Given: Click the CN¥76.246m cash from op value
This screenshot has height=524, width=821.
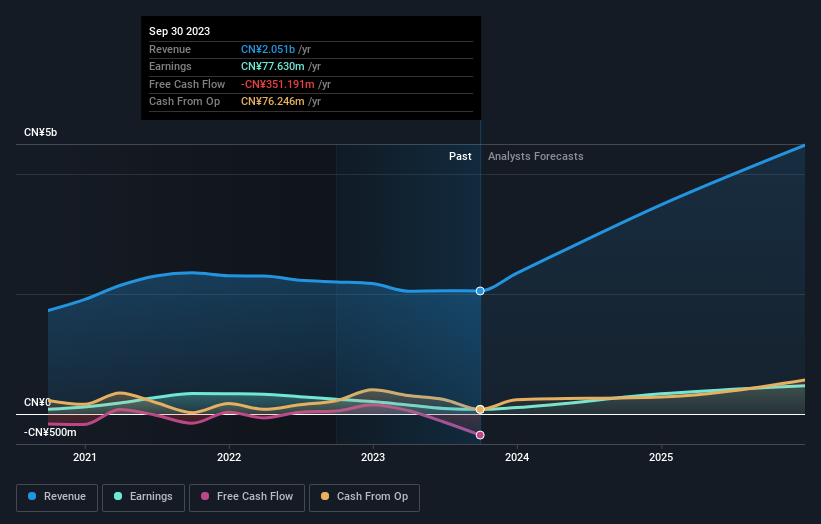Looking at the screenshot, I should pos(273,102).
